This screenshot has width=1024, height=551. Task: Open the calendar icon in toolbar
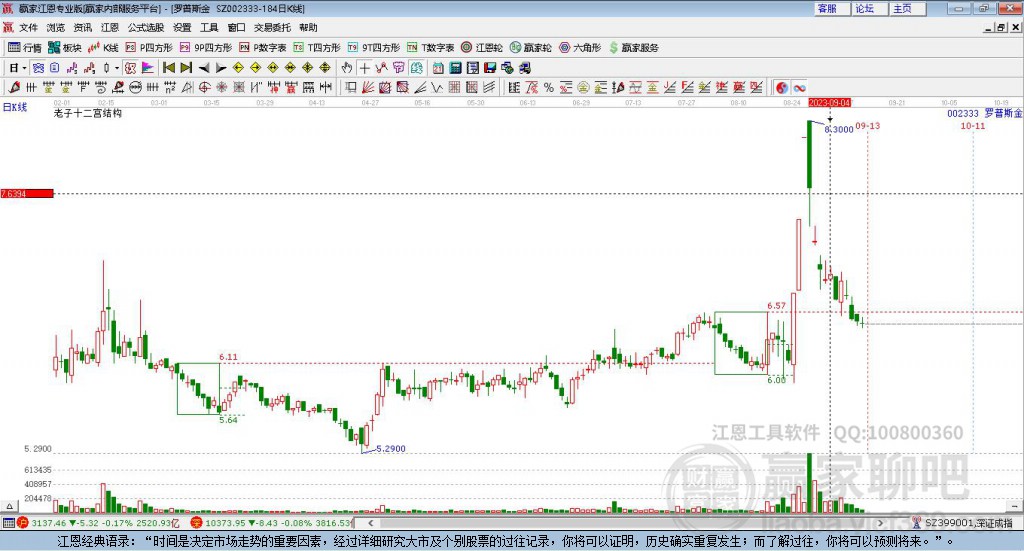pos(438,68)
